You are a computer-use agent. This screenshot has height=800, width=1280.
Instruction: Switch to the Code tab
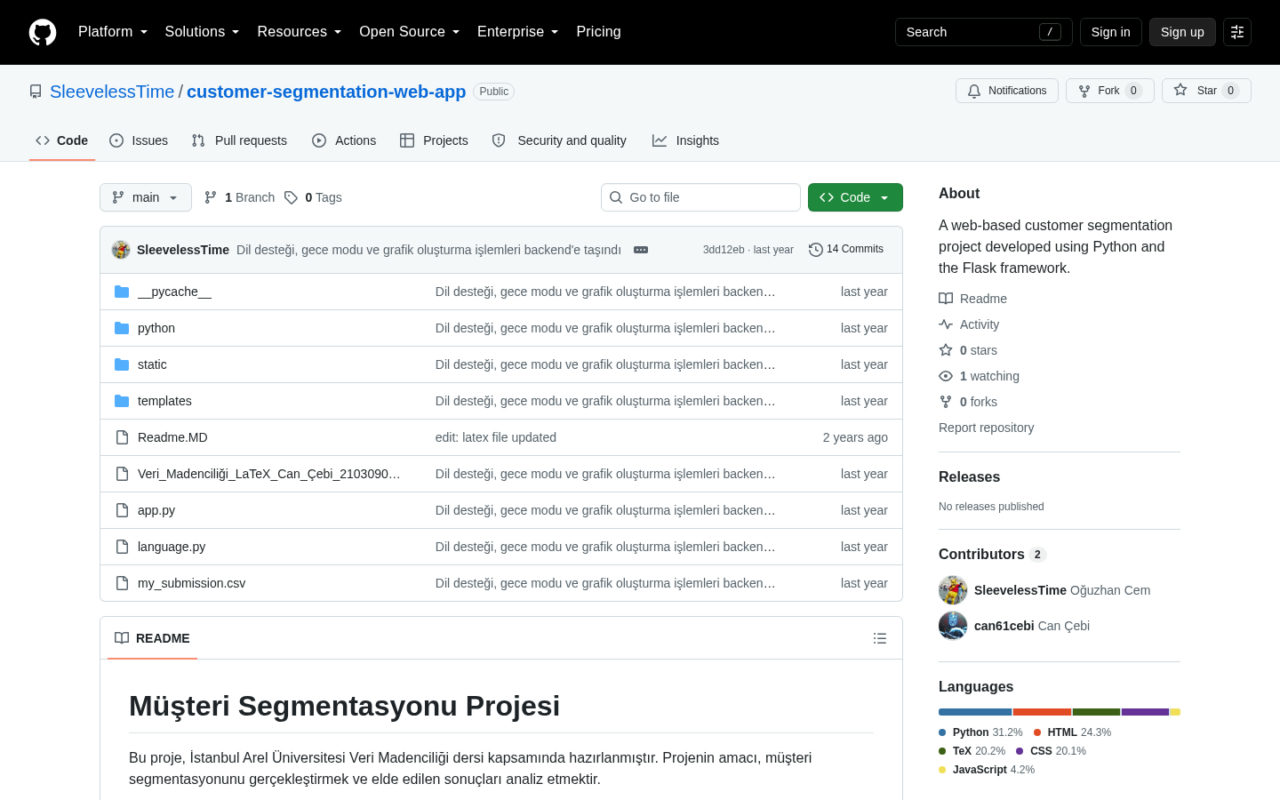coord(62,141)
